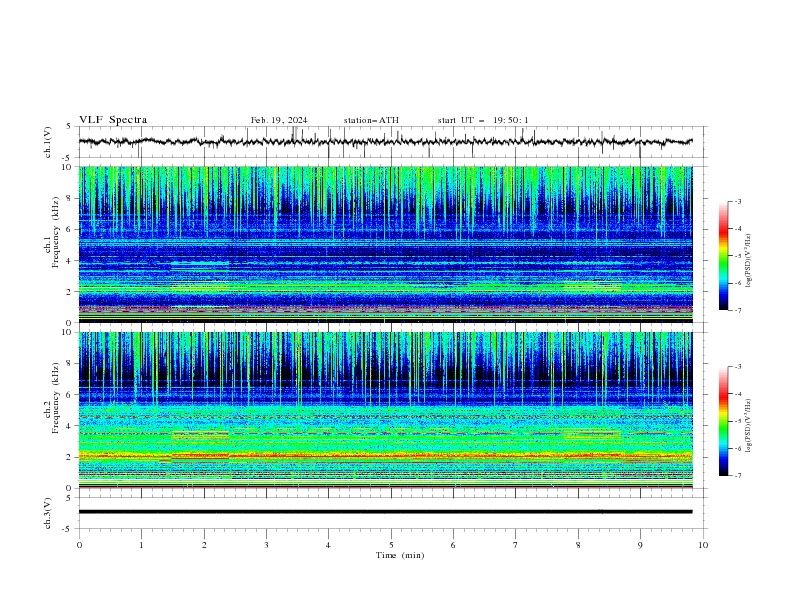Click the "4" tick on the time axis
The image size is (792, 612).
pyautogui.click(x=328, y=545)
